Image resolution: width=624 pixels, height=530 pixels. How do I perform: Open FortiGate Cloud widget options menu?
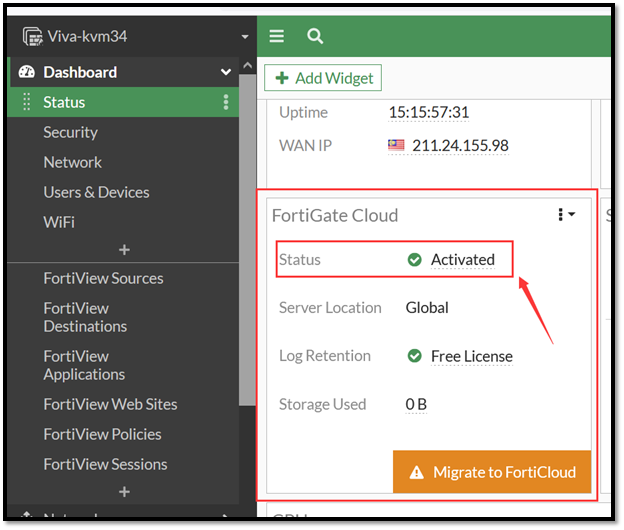click(566, 215)
